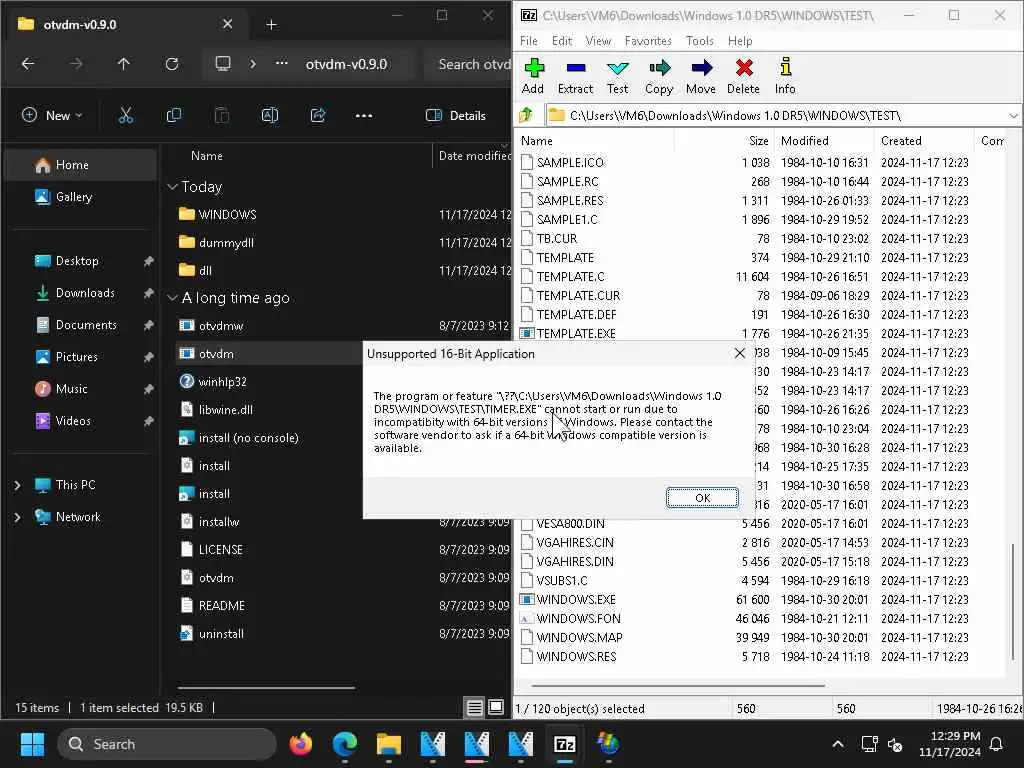Click OK in the Unsupported 16-Bit dialog
This screenshot has width=1024, height=768.
coord(702,498)
